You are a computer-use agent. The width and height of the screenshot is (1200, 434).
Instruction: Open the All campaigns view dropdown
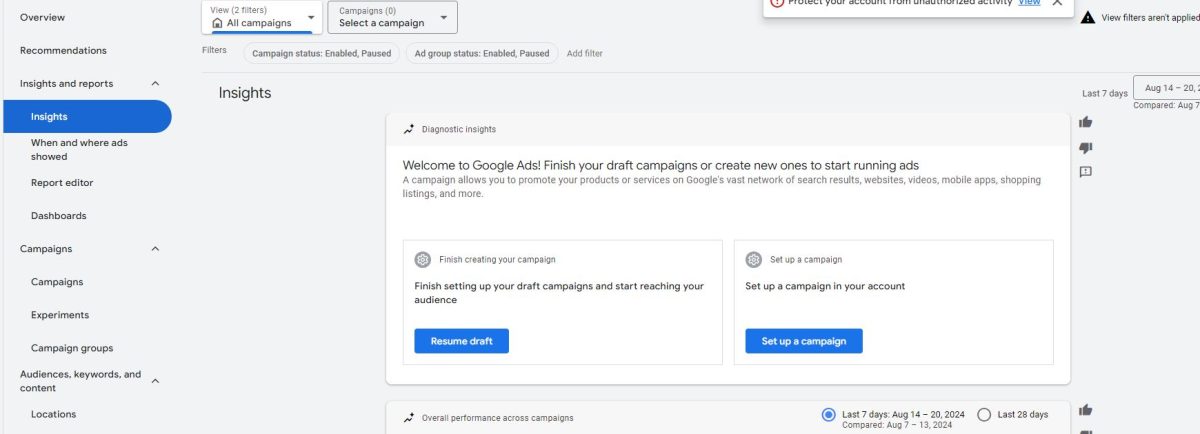point(262,17)
